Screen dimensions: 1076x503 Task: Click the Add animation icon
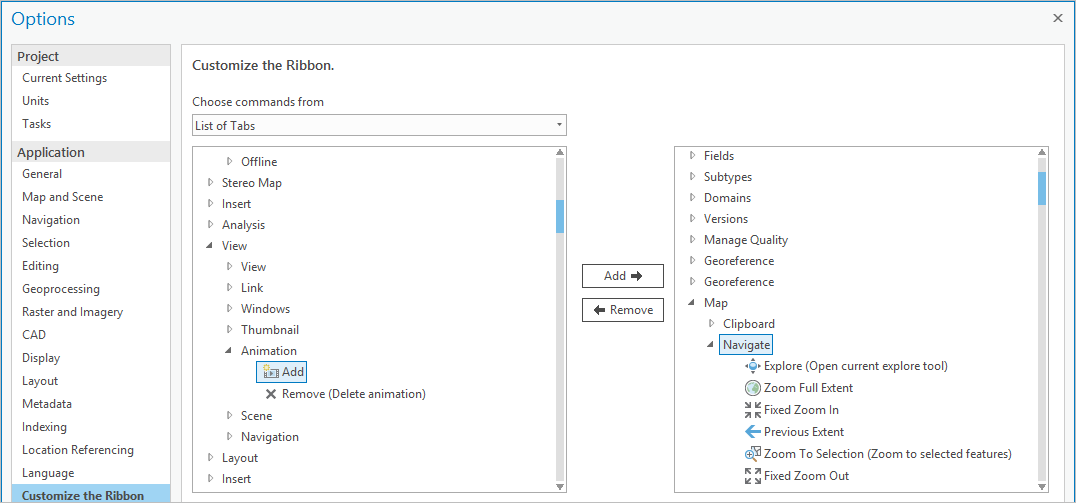270,372
